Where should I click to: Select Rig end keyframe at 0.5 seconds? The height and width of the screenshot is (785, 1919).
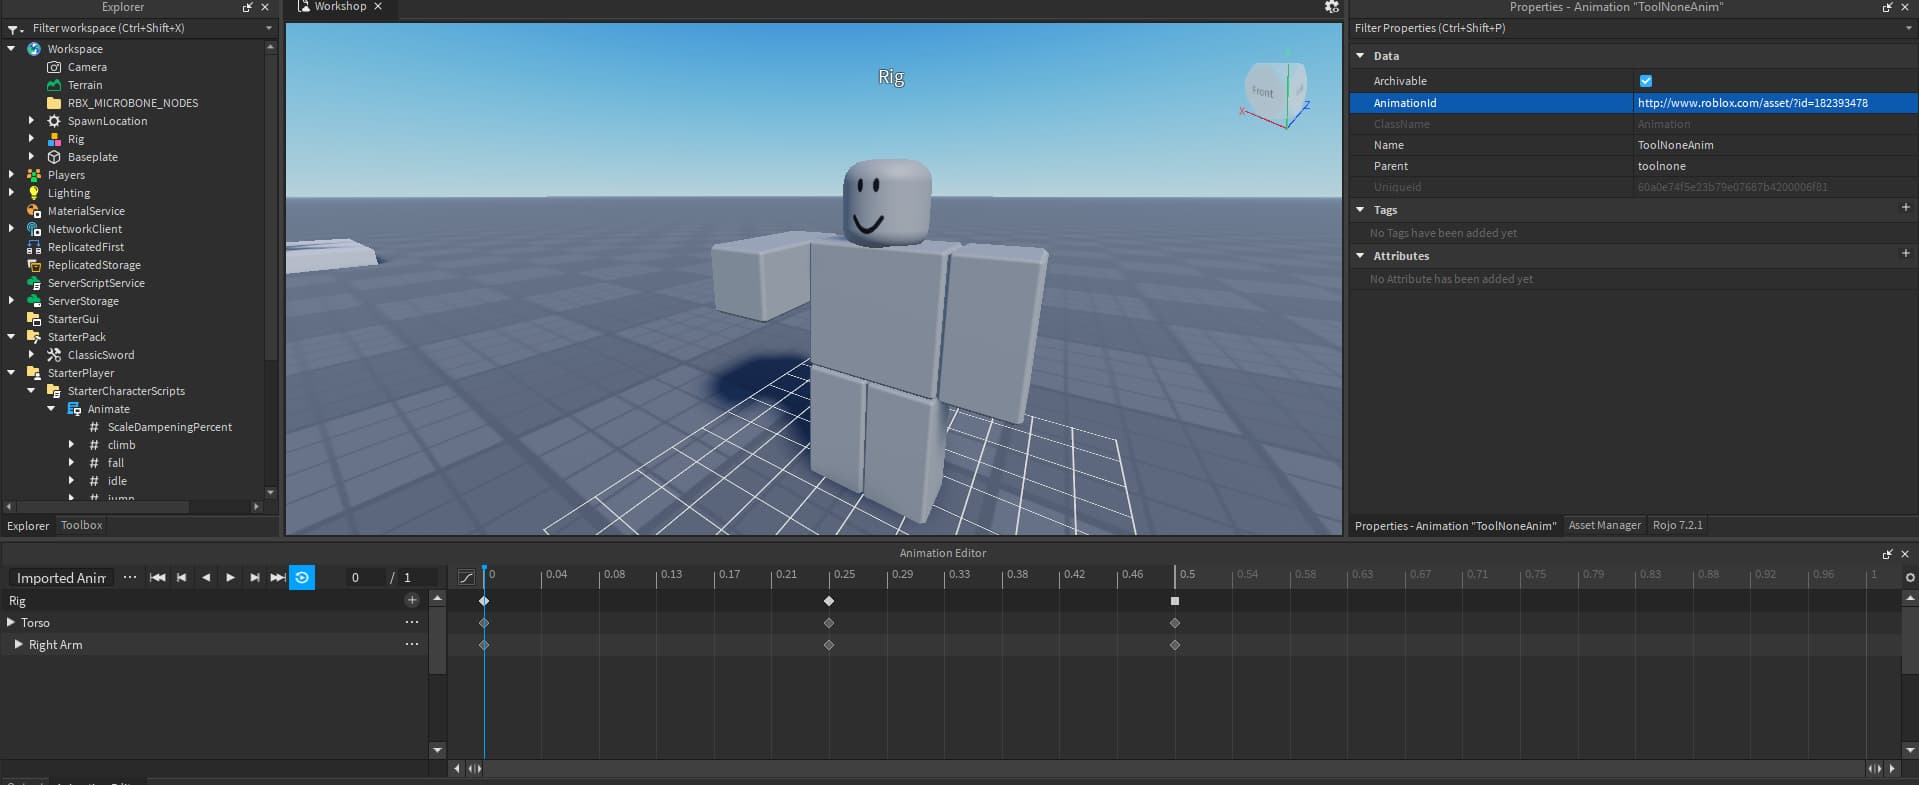tap(1175, 601)
